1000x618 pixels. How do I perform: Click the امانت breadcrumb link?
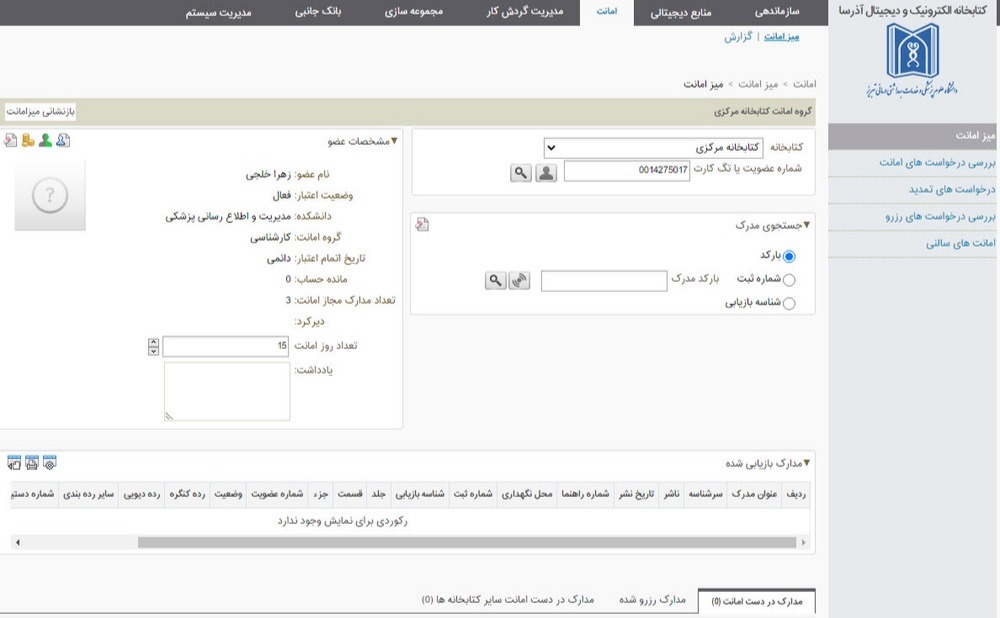tap(804, 84)
